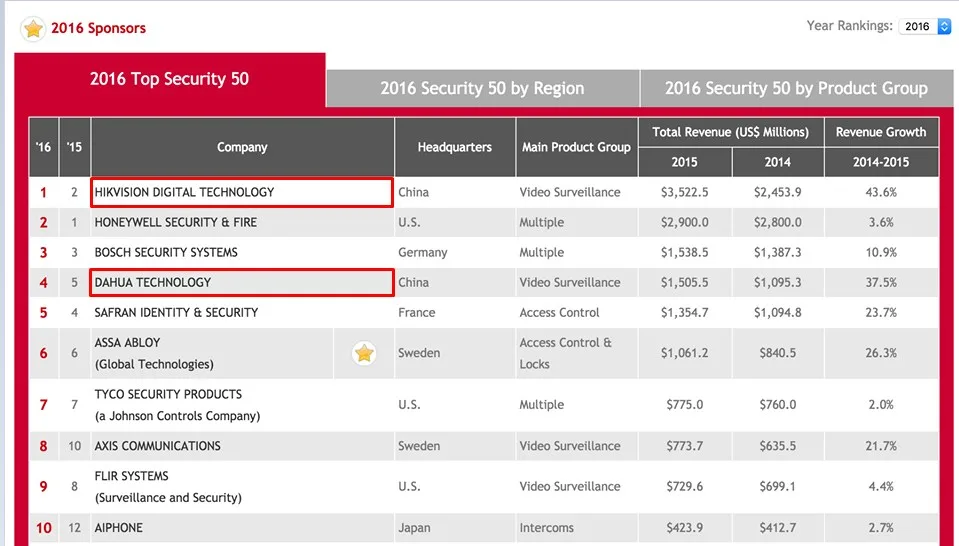Screen dimensions: 959x546
Task: Click rank number 1 beside Hikvision
Action: (x=43, y=192)
